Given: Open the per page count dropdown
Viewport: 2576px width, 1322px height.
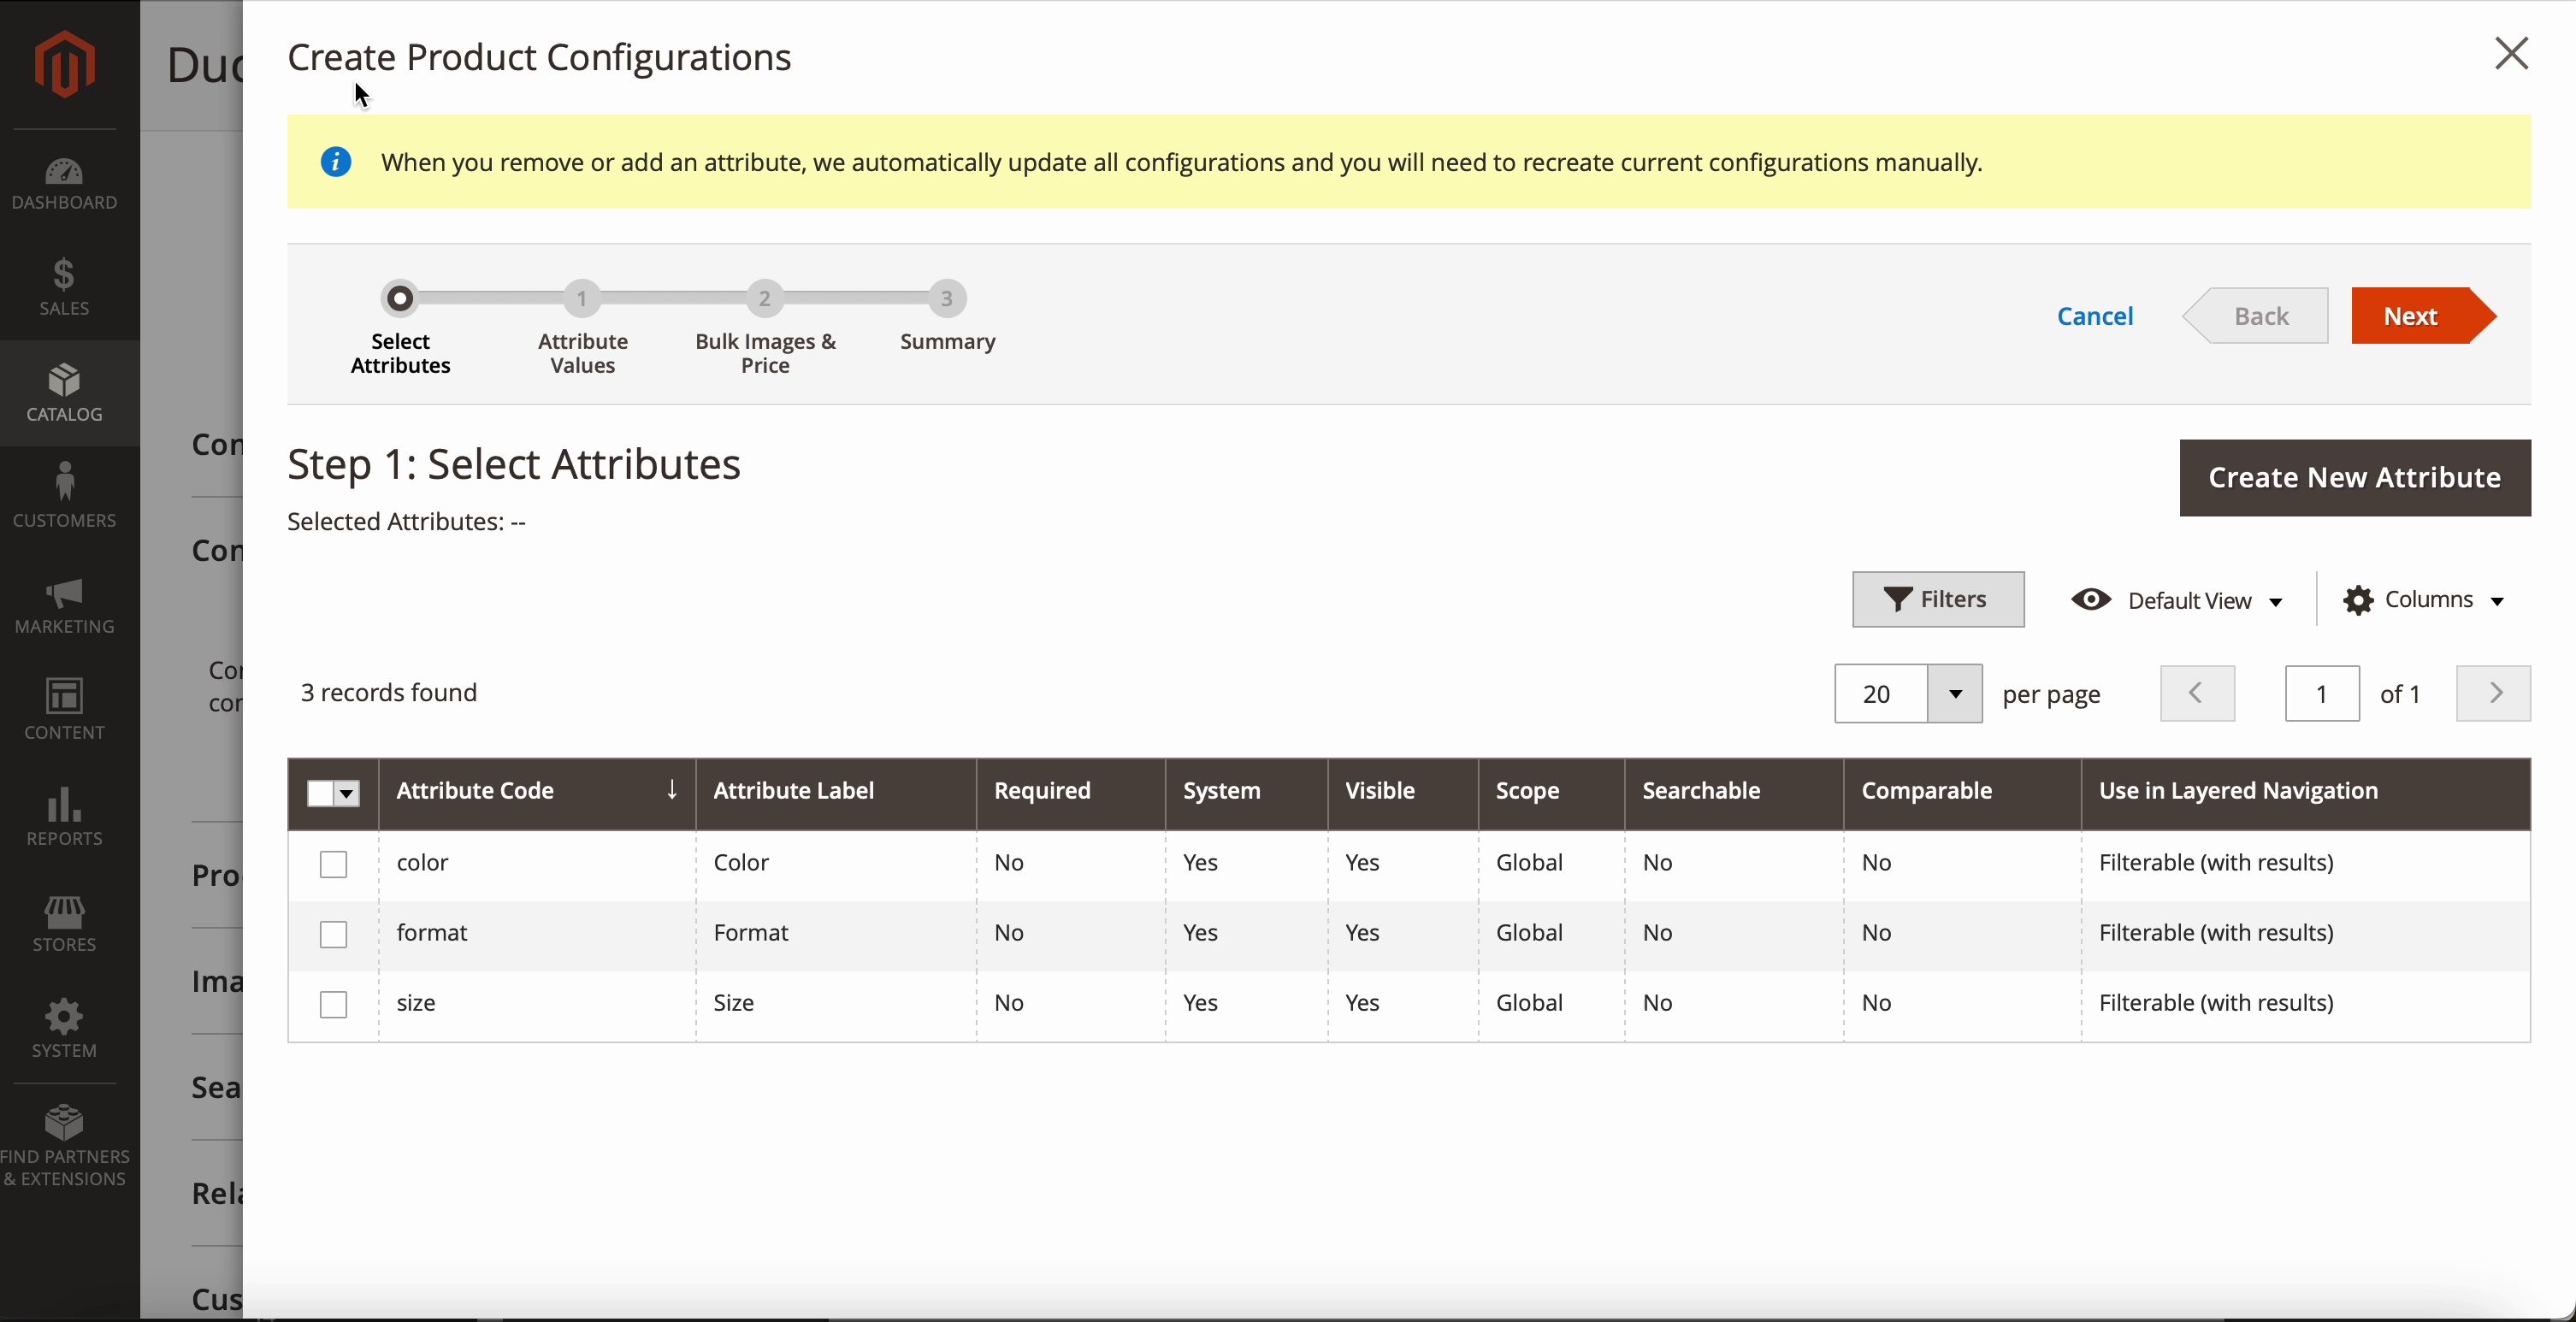Looking at the screenshot, I should tap(1955, 694).
